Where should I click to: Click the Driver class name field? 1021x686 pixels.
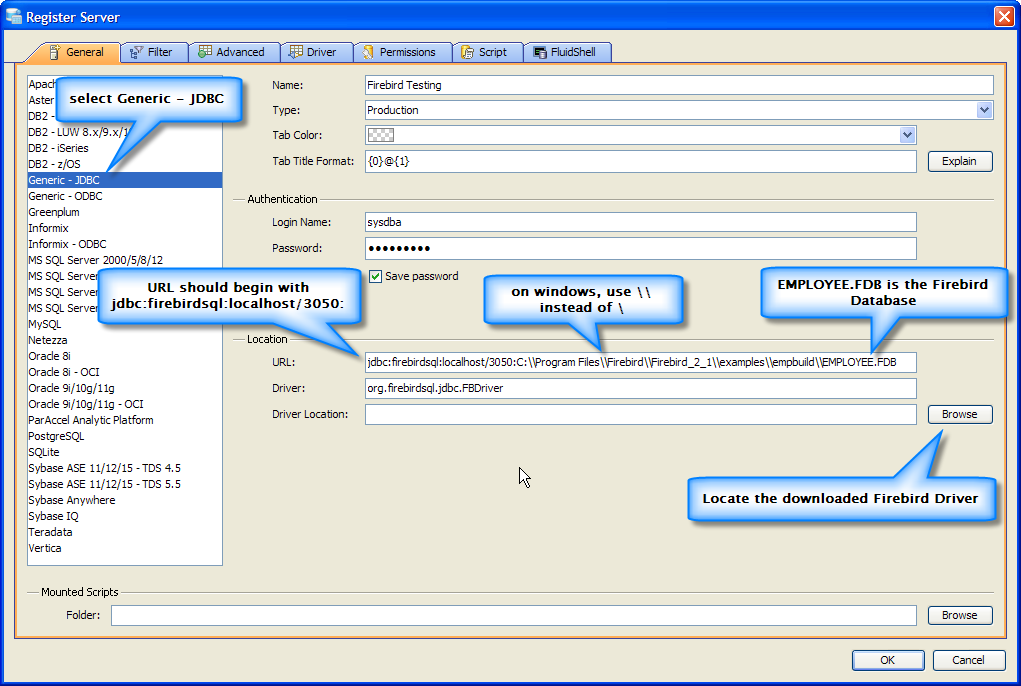pyautogui.click(x=641, y=389)
